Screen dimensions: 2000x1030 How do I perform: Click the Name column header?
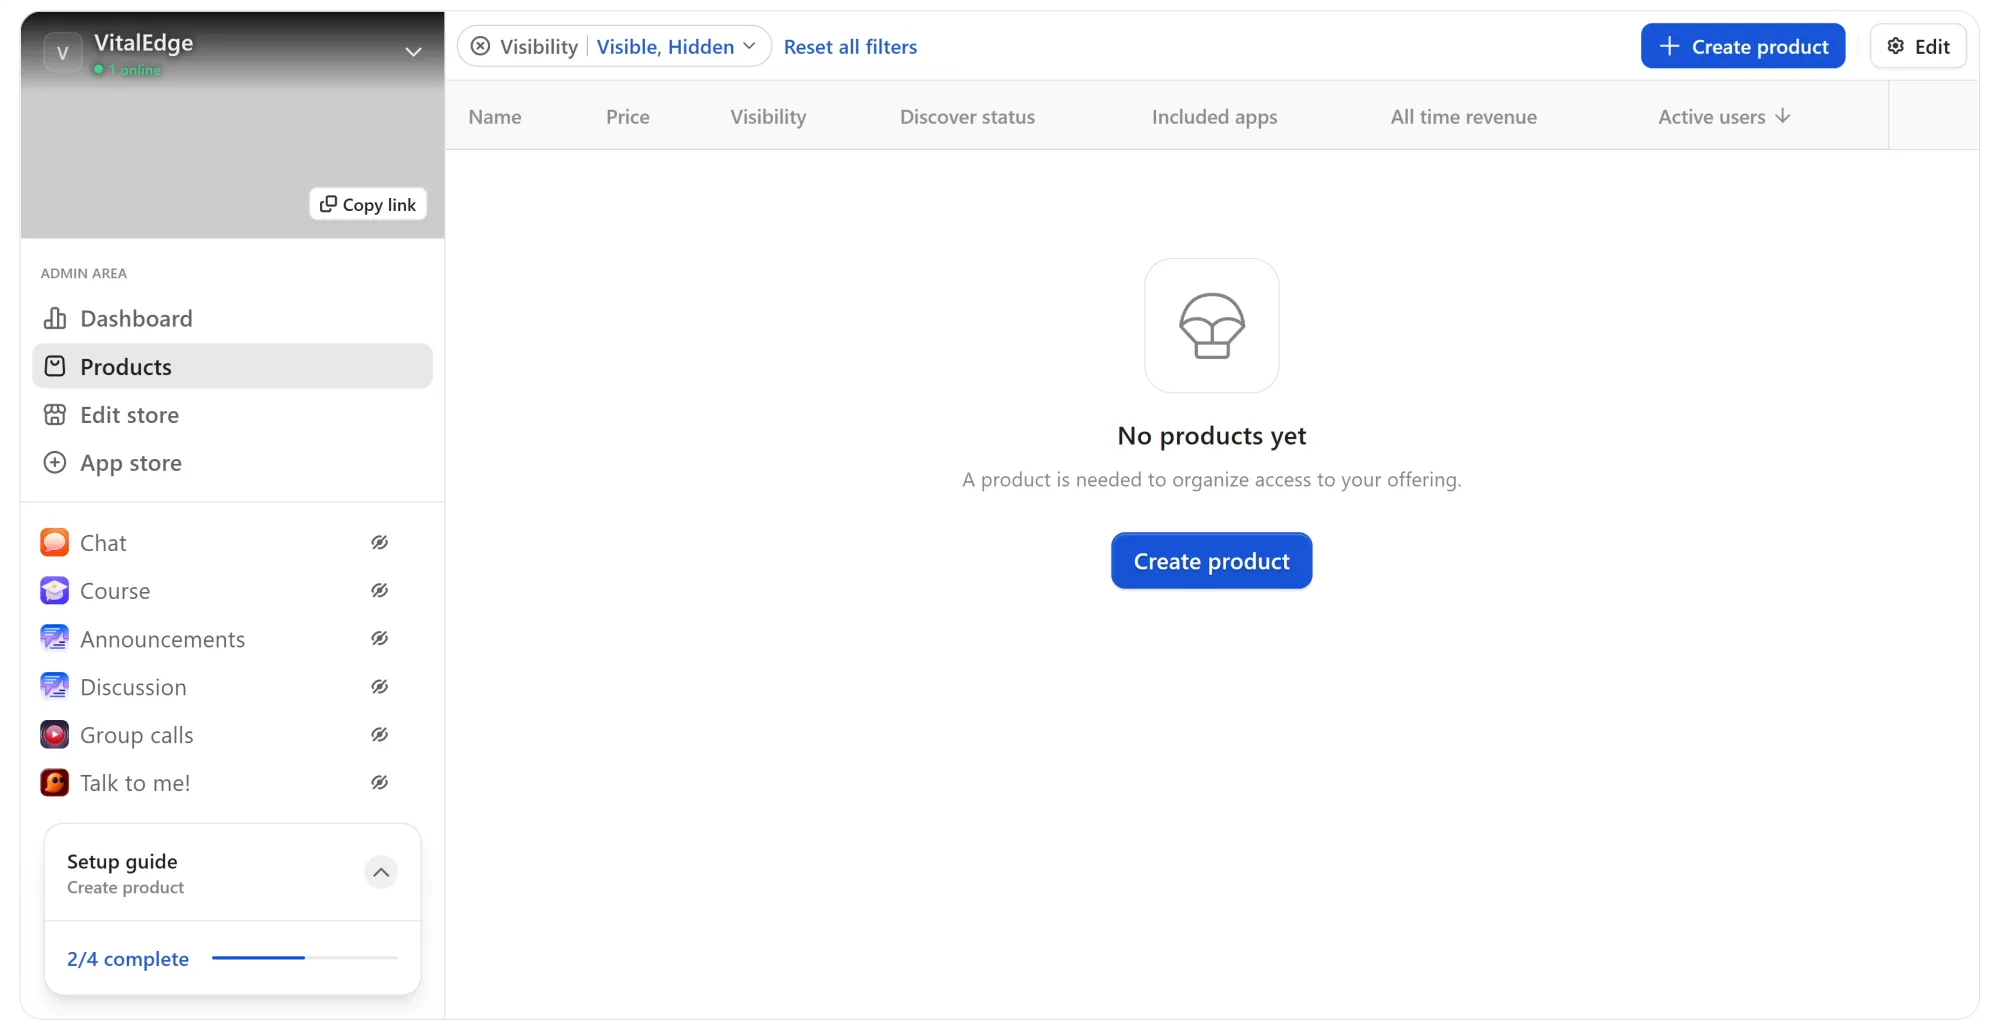coord(495,117)
